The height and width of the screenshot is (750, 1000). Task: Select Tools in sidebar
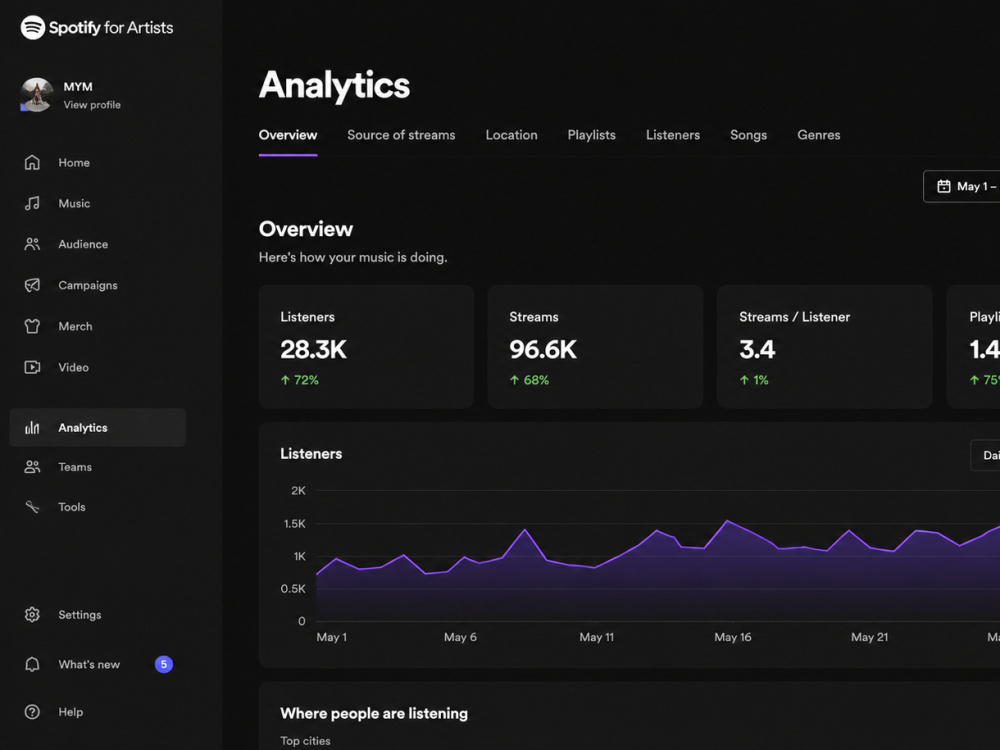pos(71,507)
